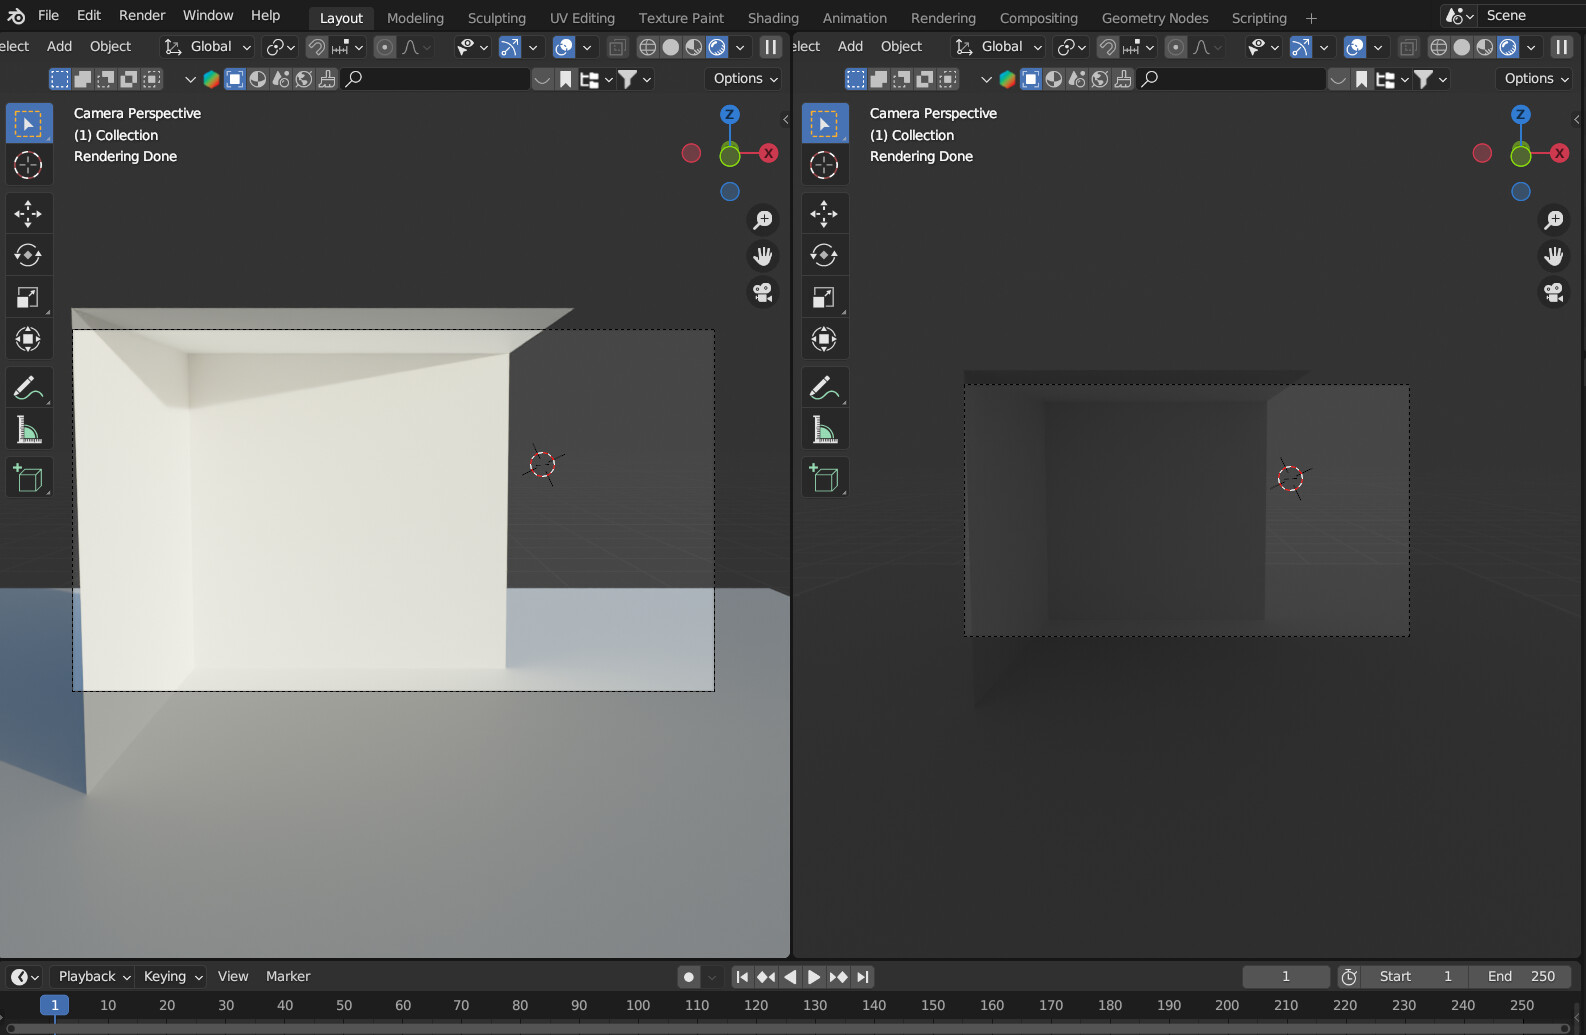The width and height of the screenshot is (1586, 1035).
Task: Open the Add menu in right viewport
Action: point(850,47)
